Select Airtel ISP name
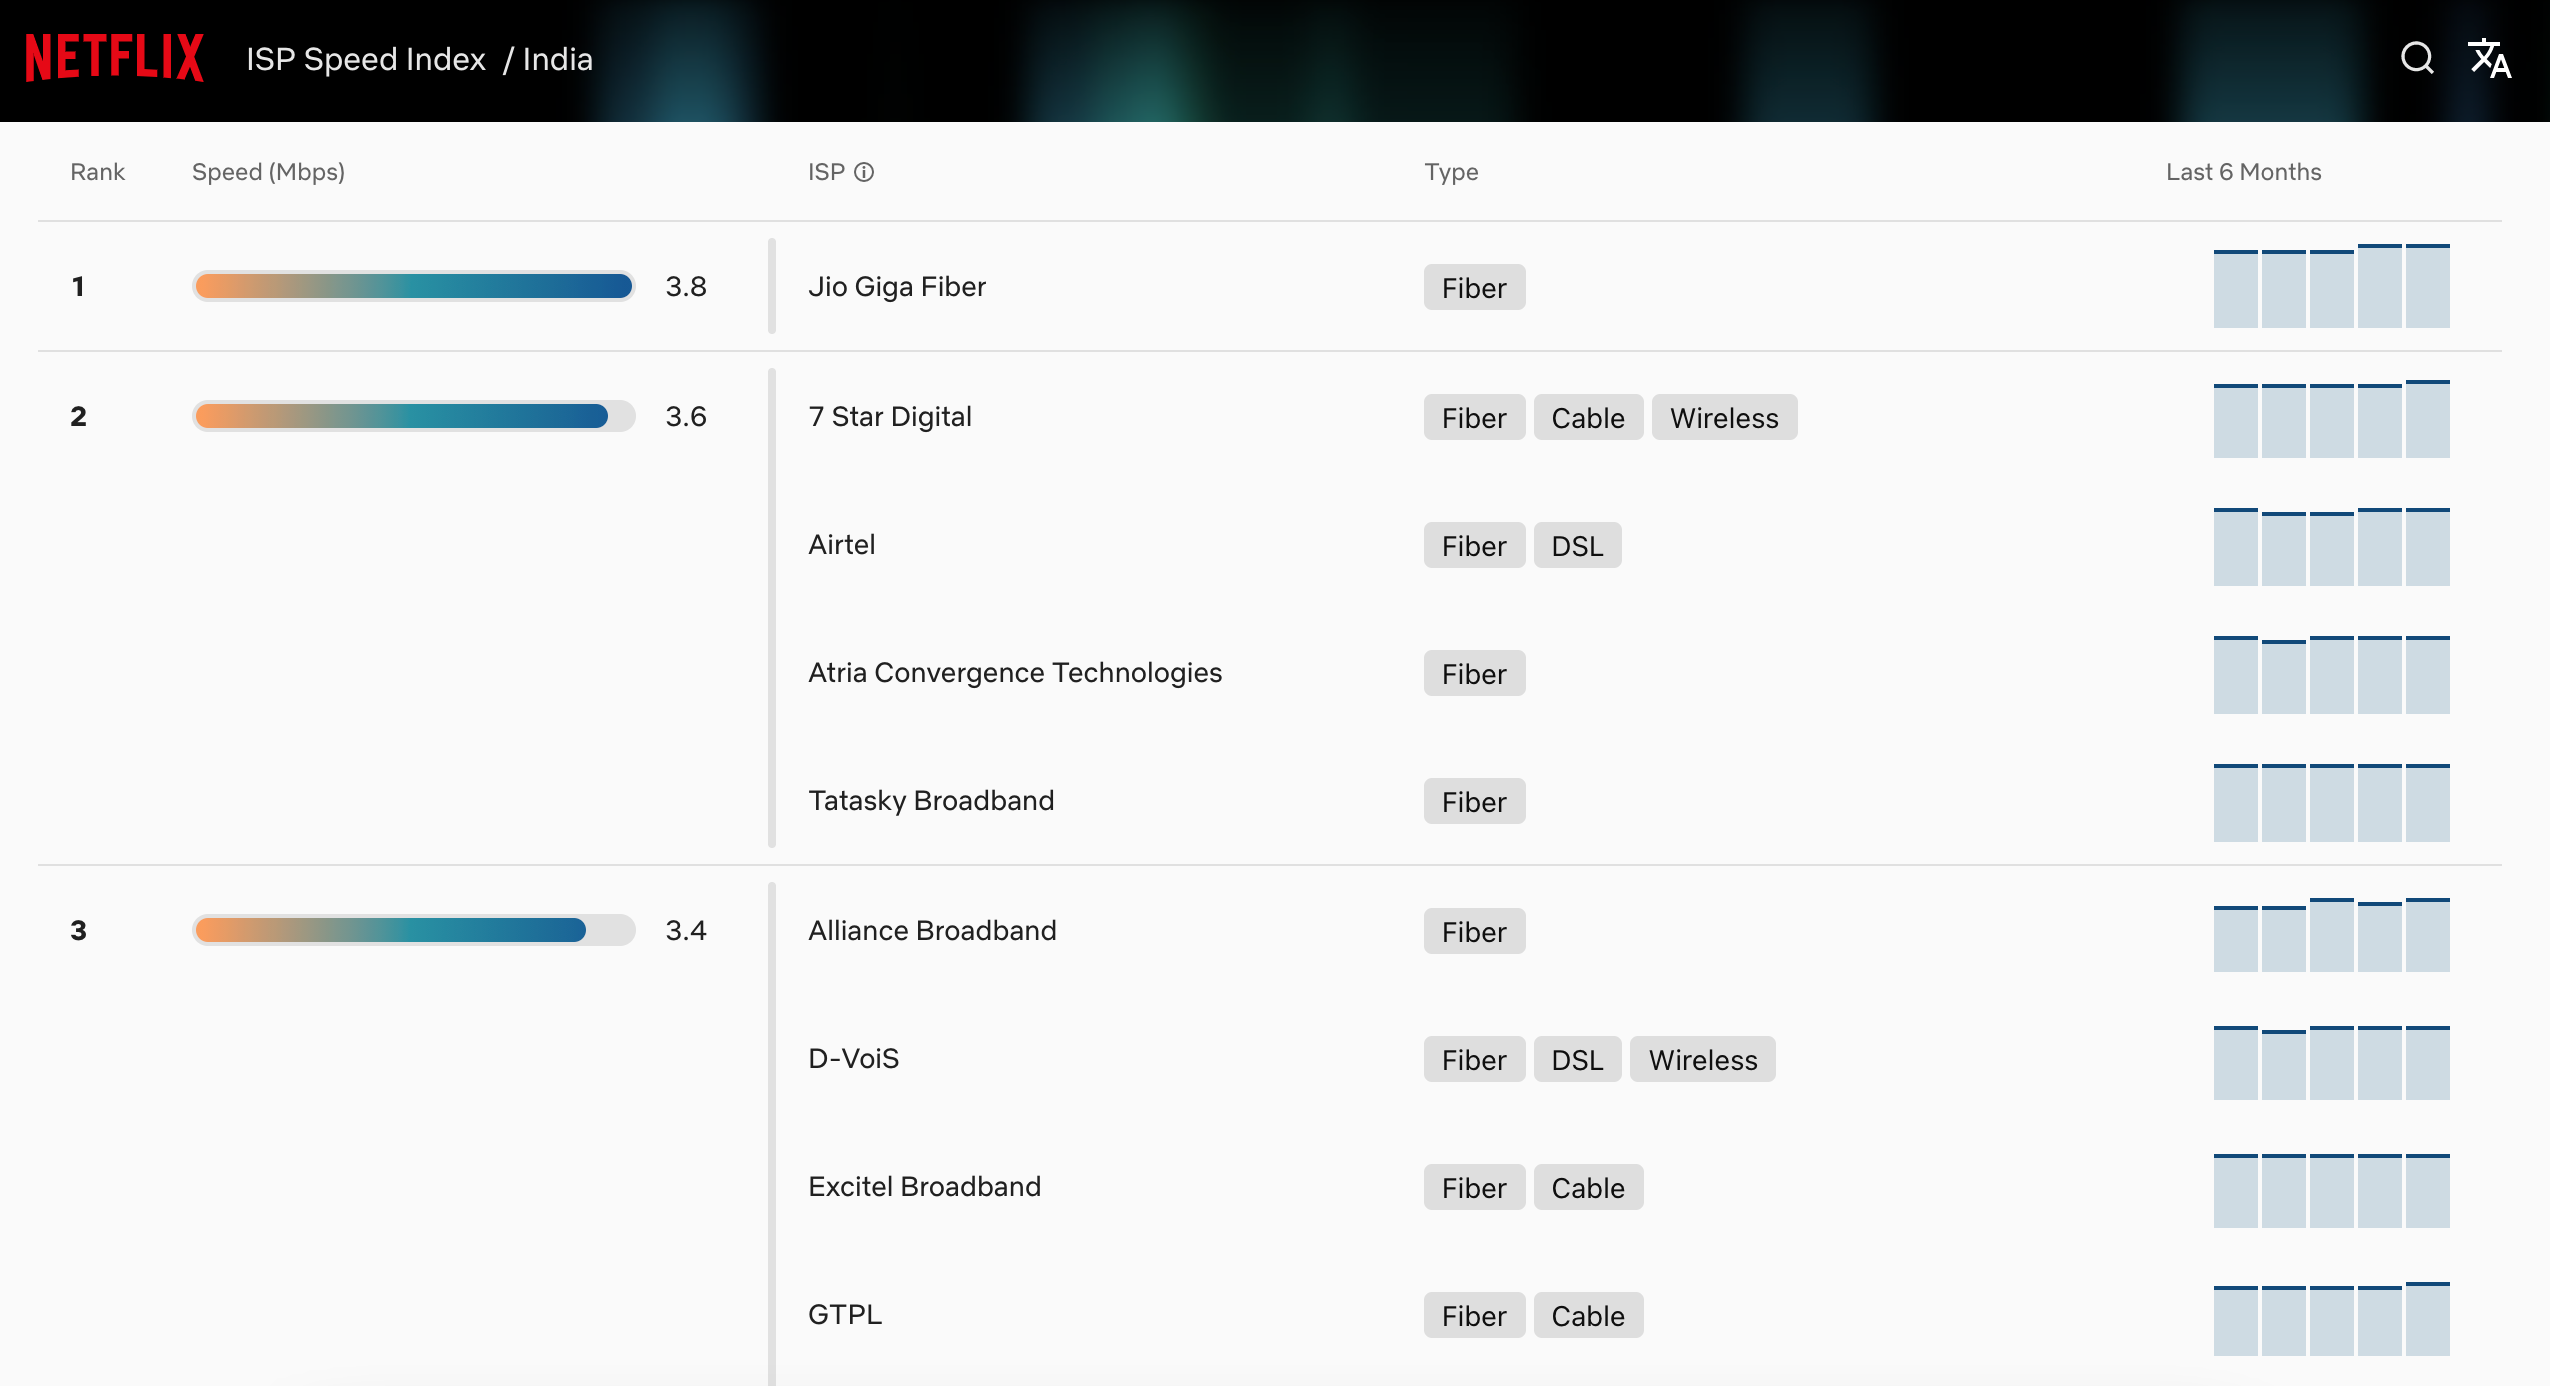This screenshot has width=2550, height=1386. tap(841, 545)
